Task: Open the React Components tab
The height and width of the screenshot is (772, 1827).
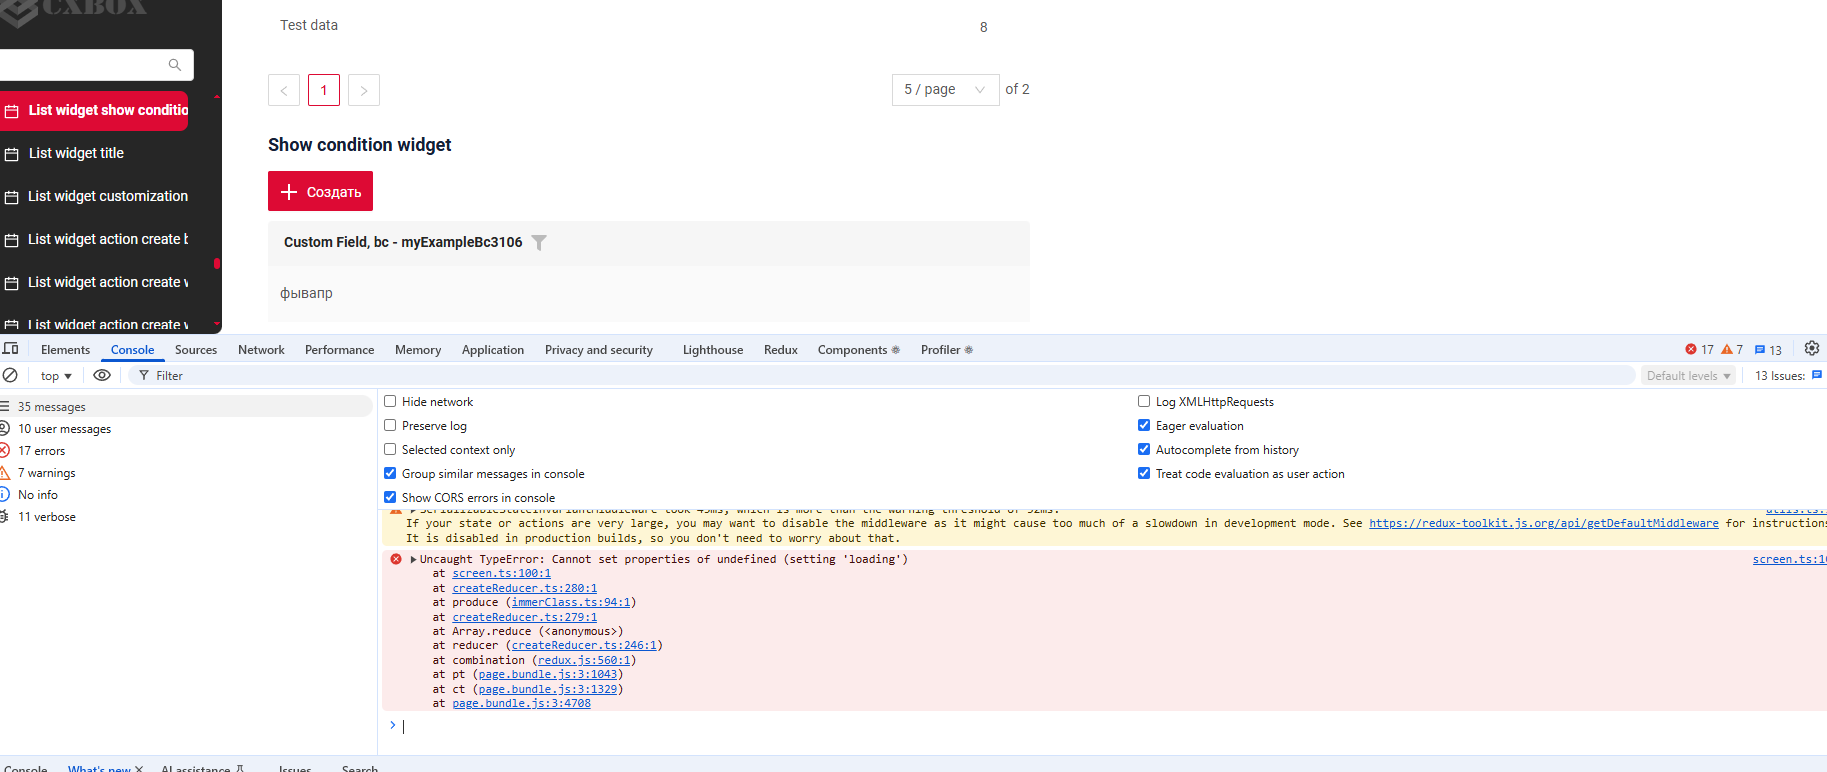Action: [x=858, y=350]
